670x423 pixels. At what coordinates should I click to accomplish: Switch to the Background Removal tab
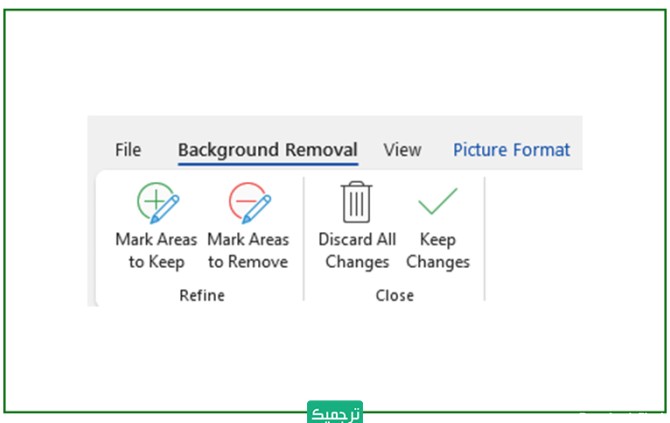click(x=267, y=150)
